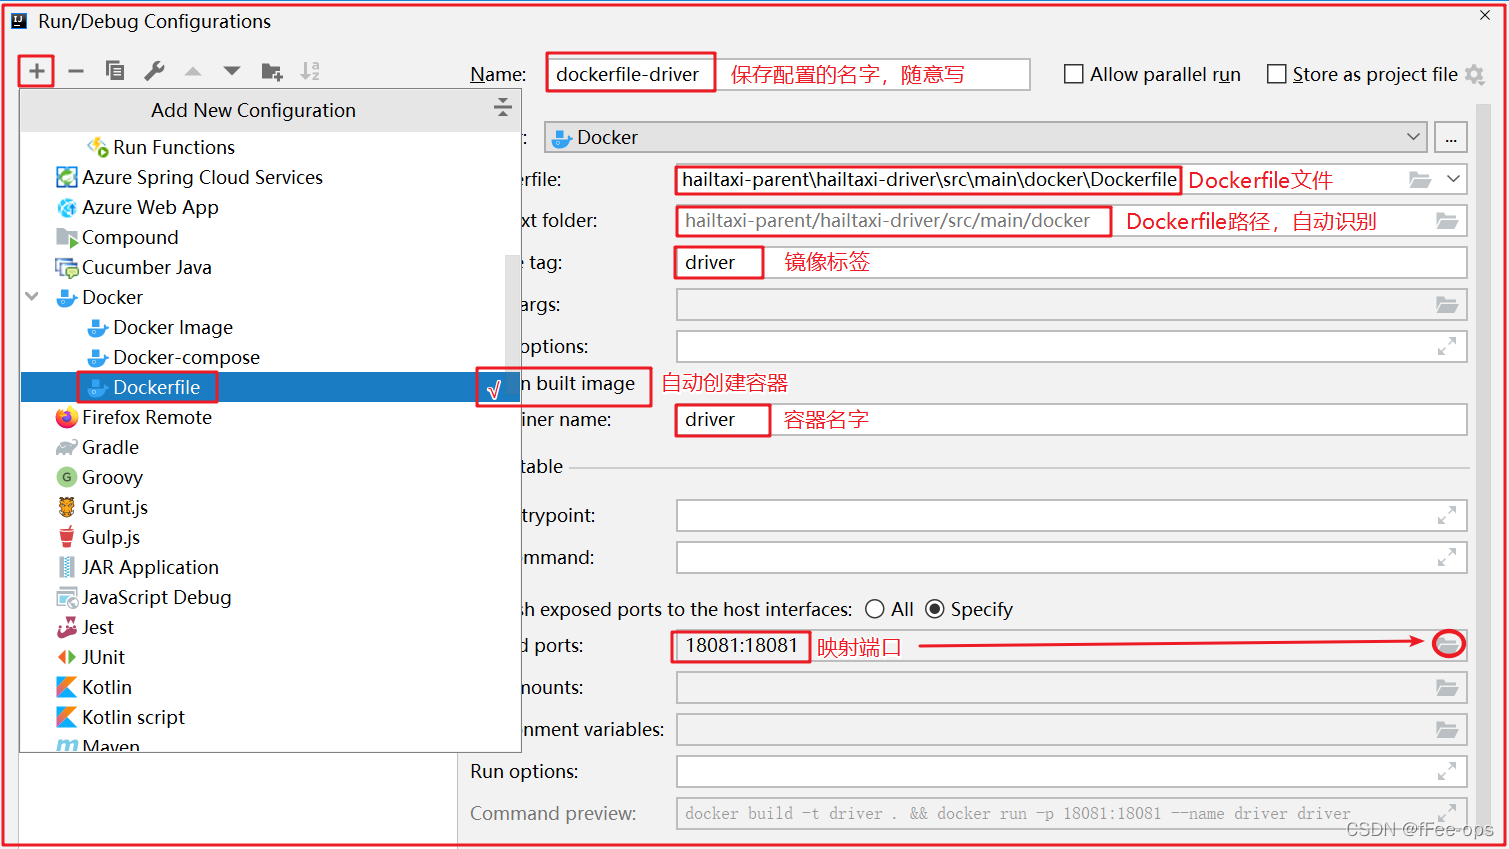
Task: Click the Image tag field containing driver
Action: [x=1072, y=262]
